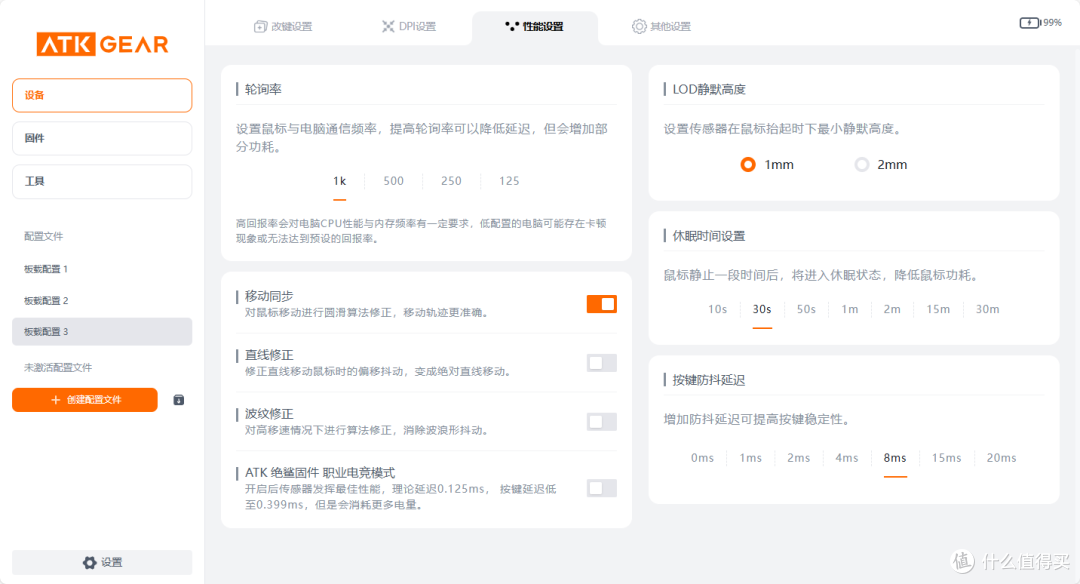Viewport: 1080px width, 584px height.
Task: Open the 其他设置 tab
Action: pos(661,26)
